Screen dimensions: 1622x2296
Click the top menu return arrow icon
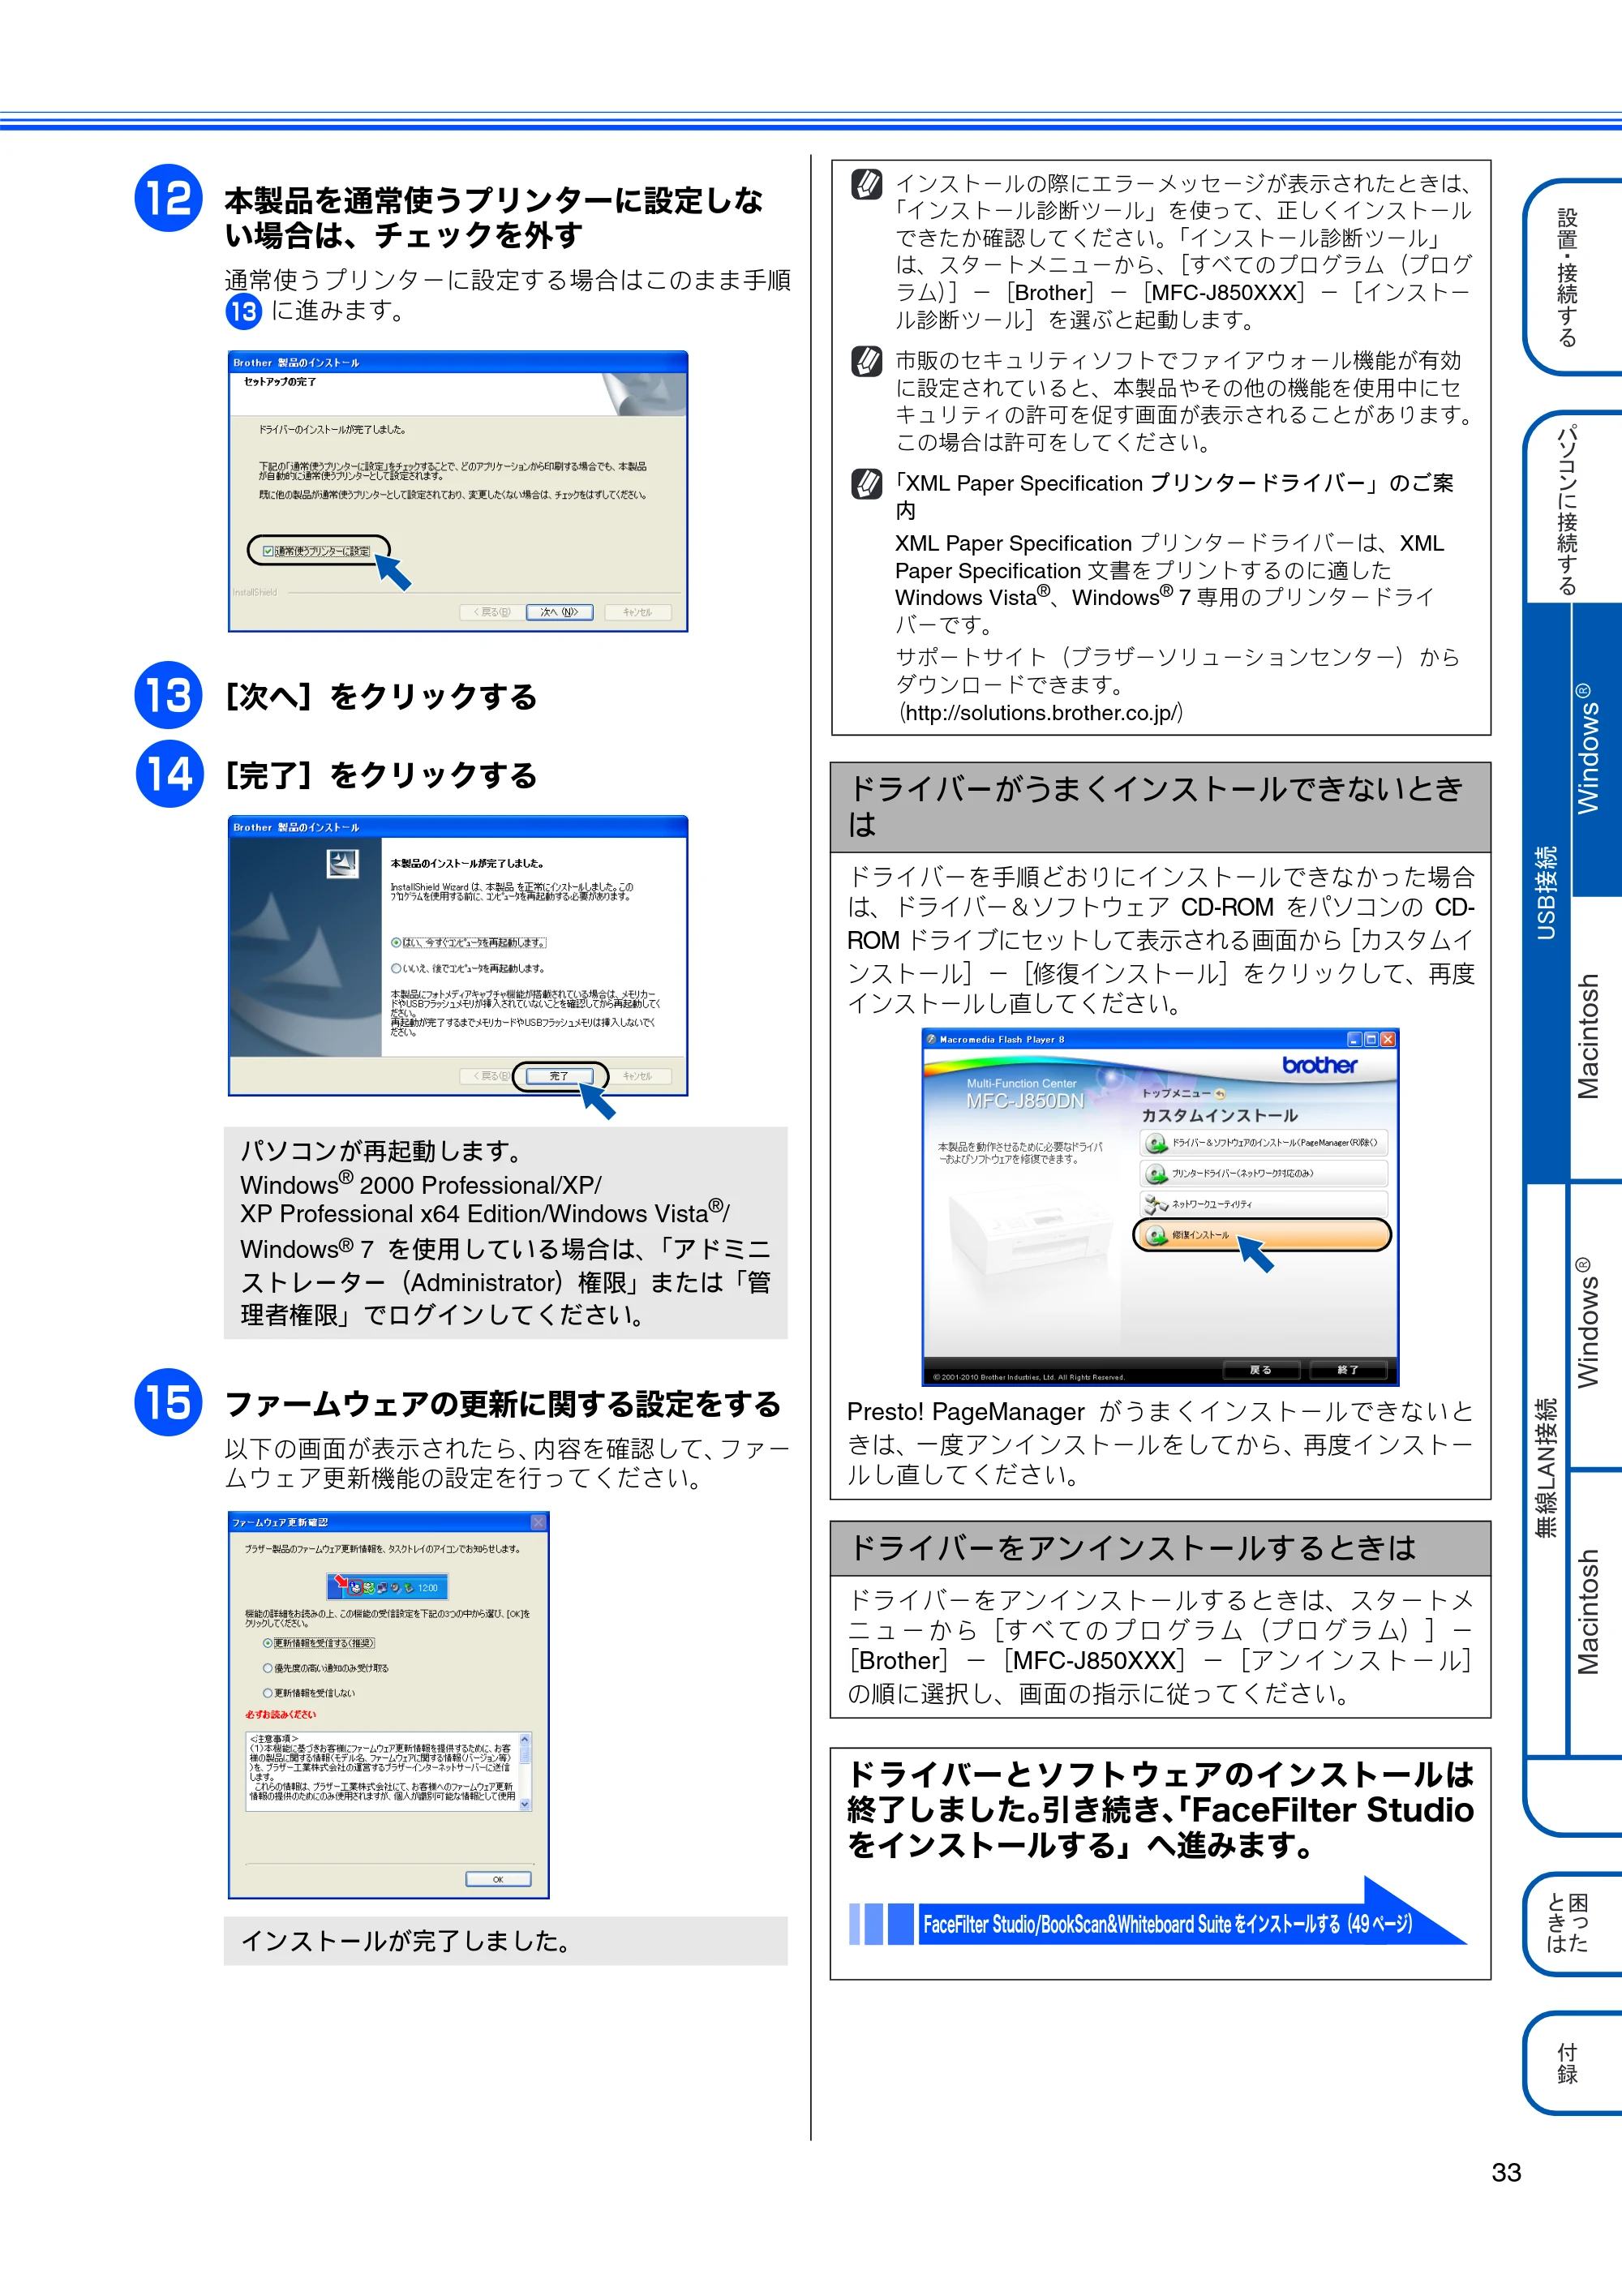tap(1220, 1094)
